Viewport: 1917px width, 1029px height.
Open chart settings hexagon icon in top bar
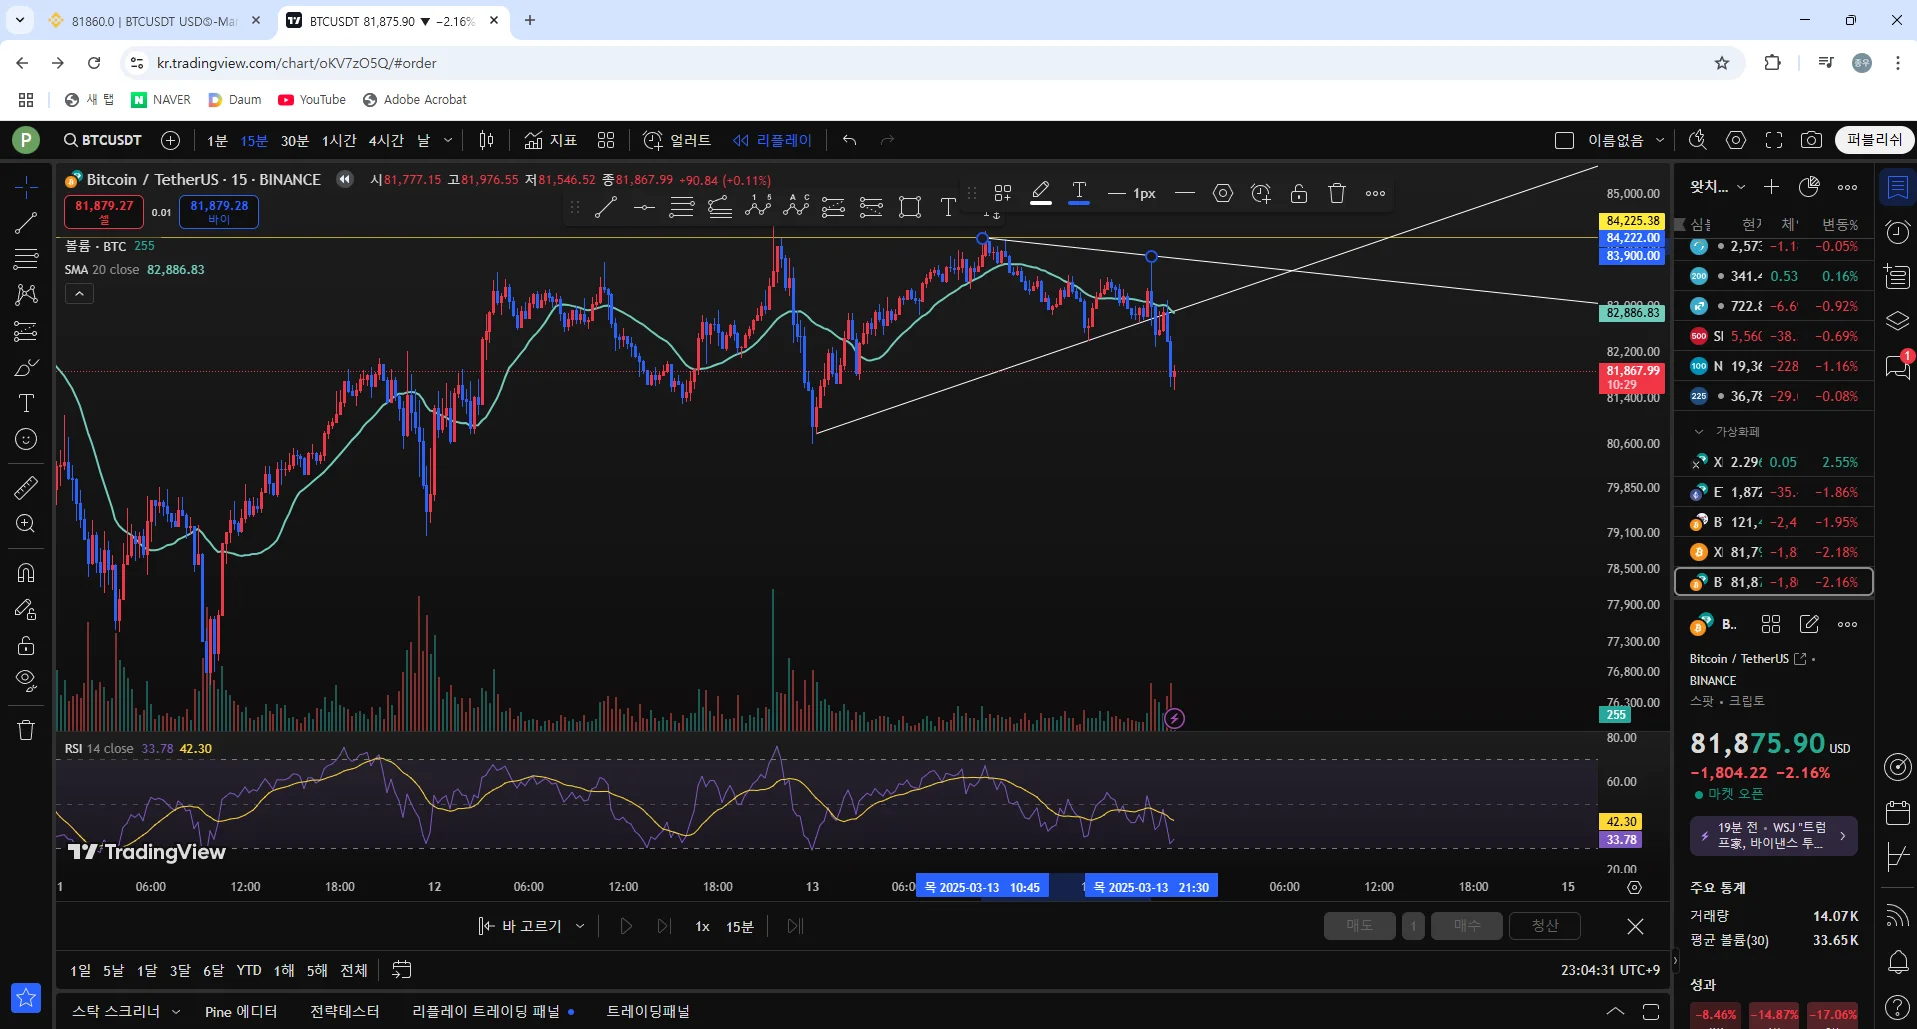pos(1736,140)
